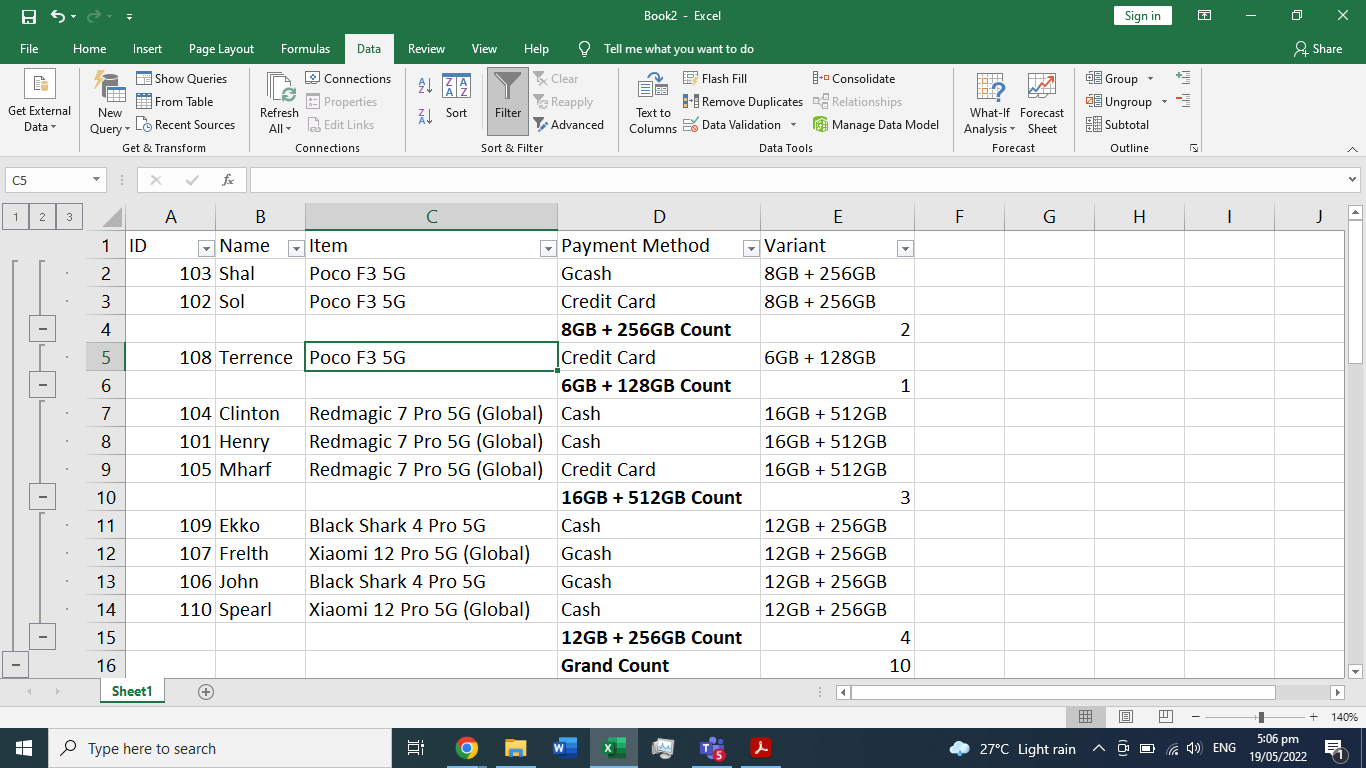
Task: Click the Save icon in title bar
Action: point(28,16)
